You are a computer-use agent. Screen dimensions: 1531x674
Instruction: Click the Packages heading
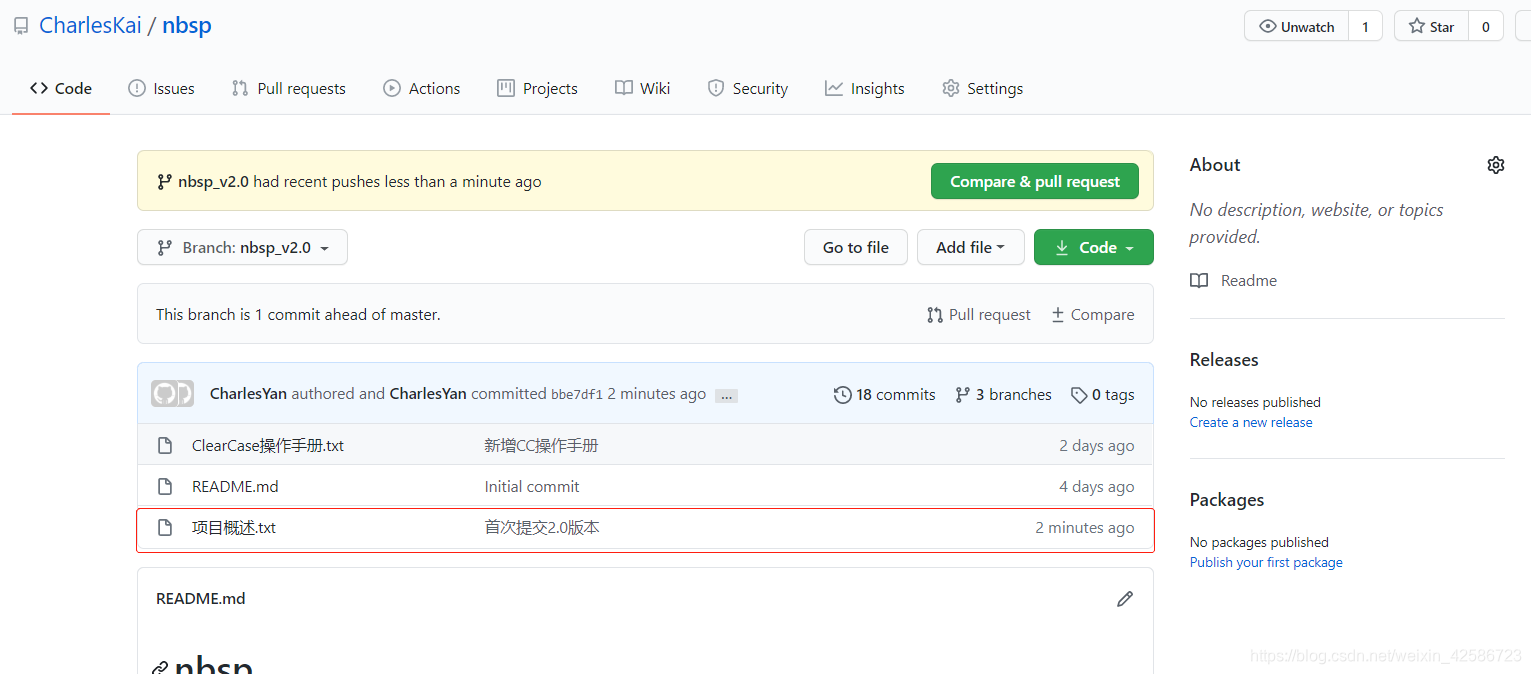pos(1227,499)
